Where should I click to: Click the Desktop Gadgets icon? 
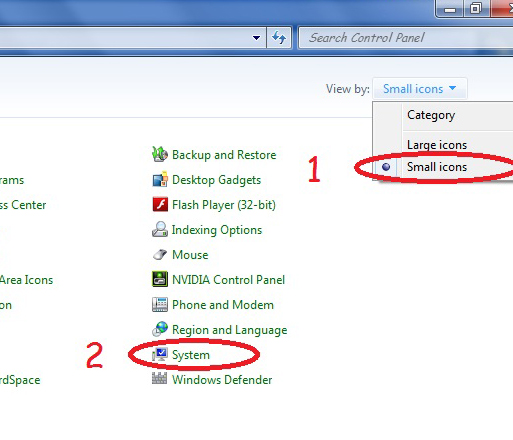160,180
